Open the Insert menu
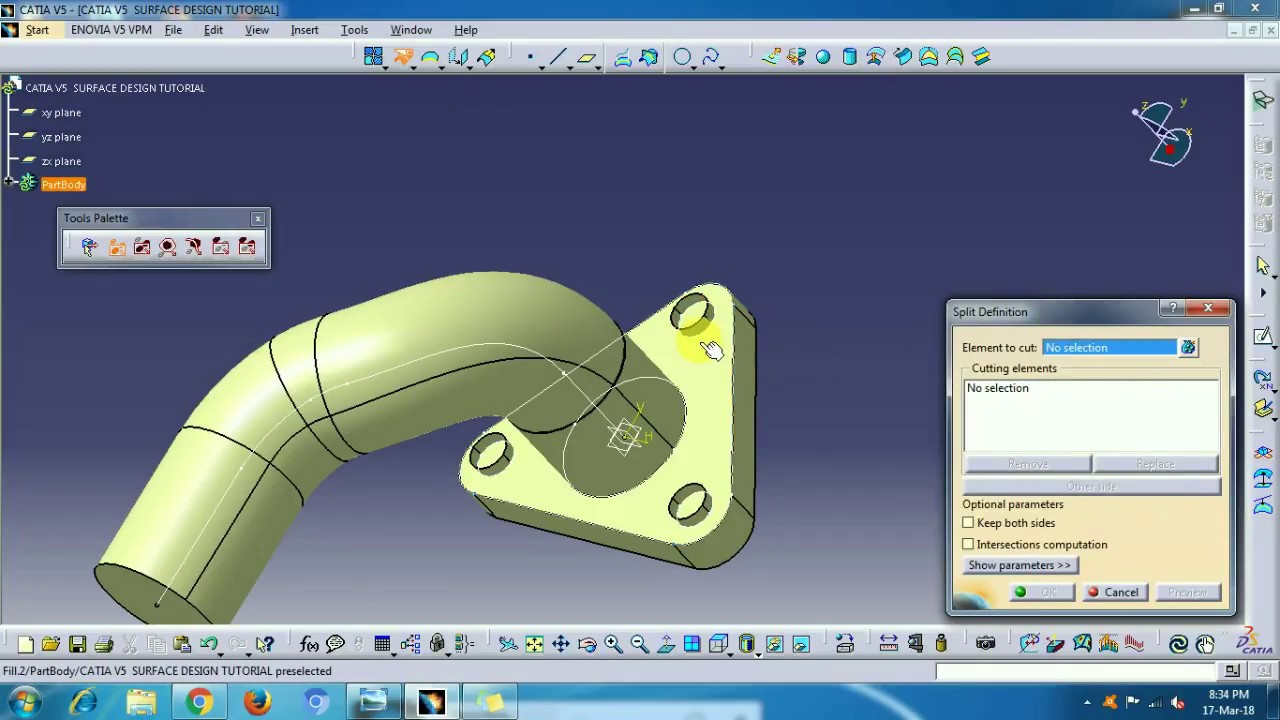This screenshot has width=1280, height=720. click(x=304, y=30)
